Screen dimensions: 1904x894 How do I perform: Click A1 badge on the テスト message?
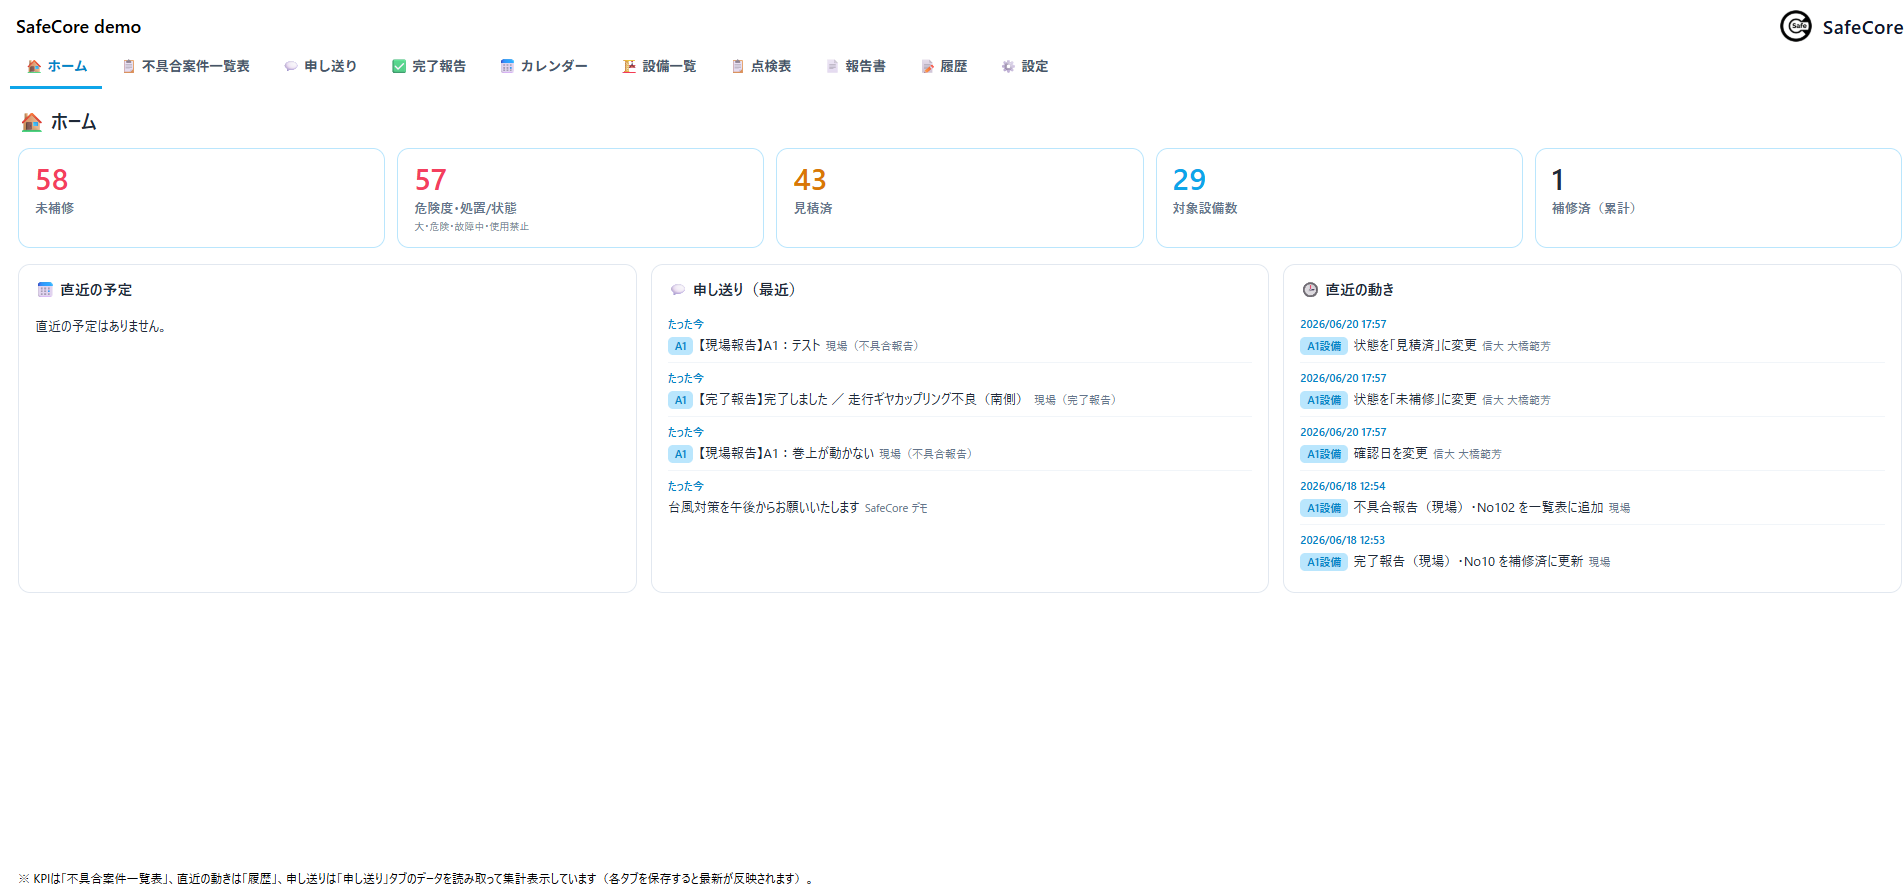pyautogui.click(x=680, y=346)
